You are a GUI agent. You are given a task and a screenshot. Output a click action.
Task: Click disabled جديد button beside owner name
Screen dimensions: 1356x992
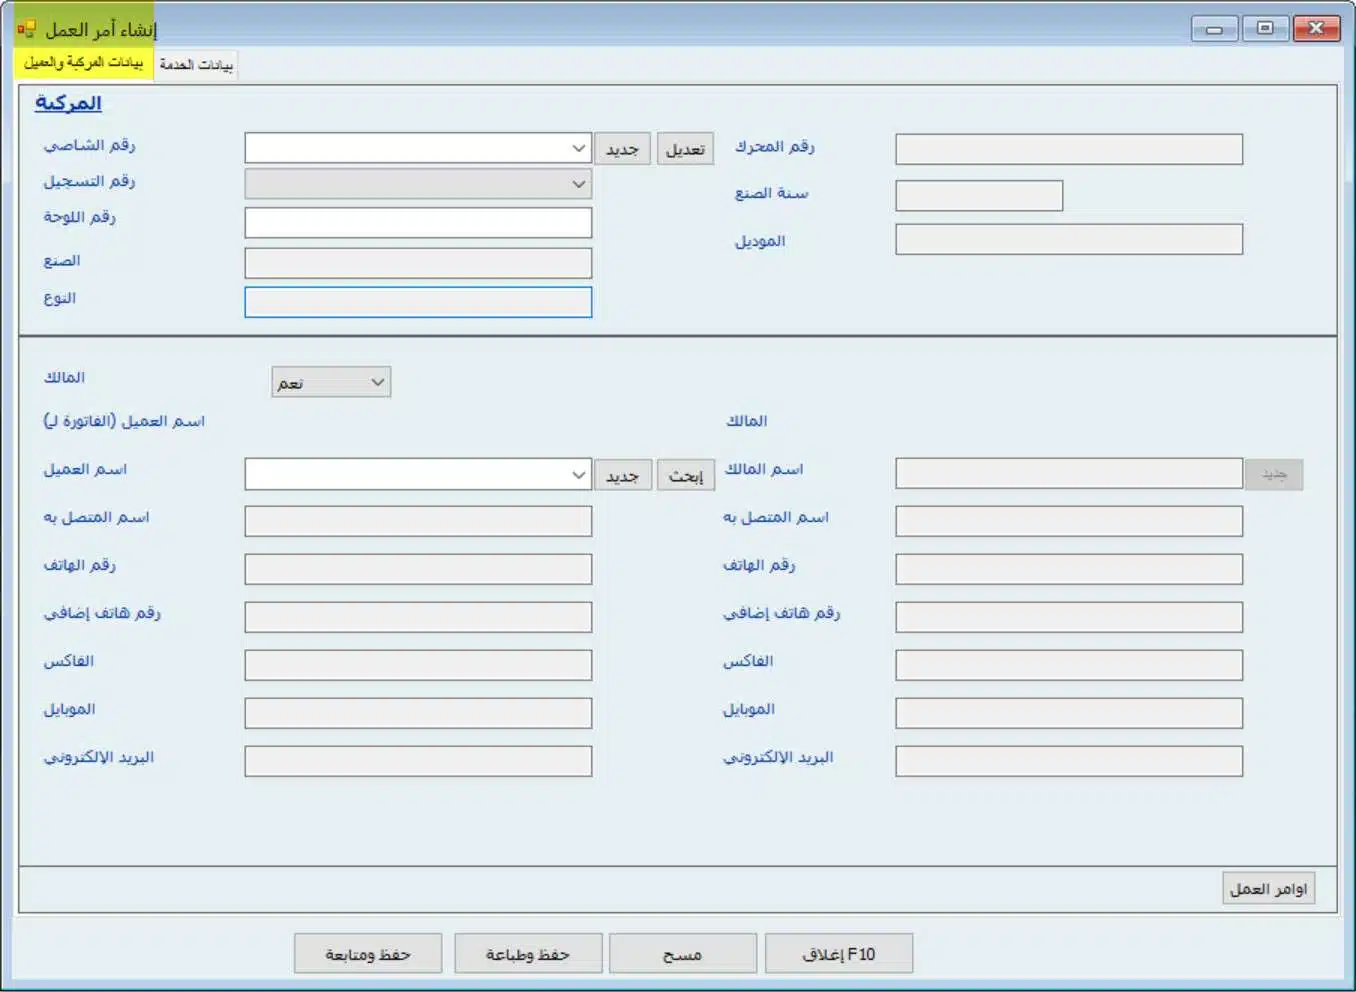(1274, 474)
